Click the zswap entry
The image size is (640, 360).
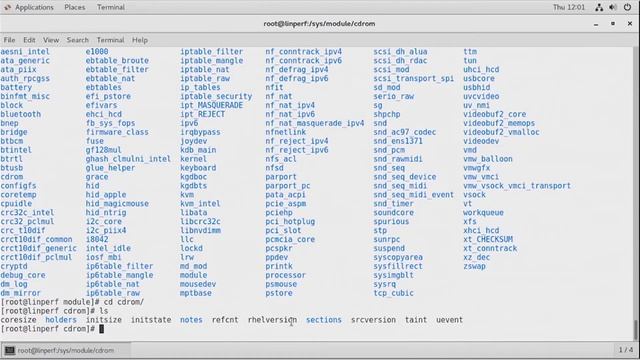(x=474, y=266)
